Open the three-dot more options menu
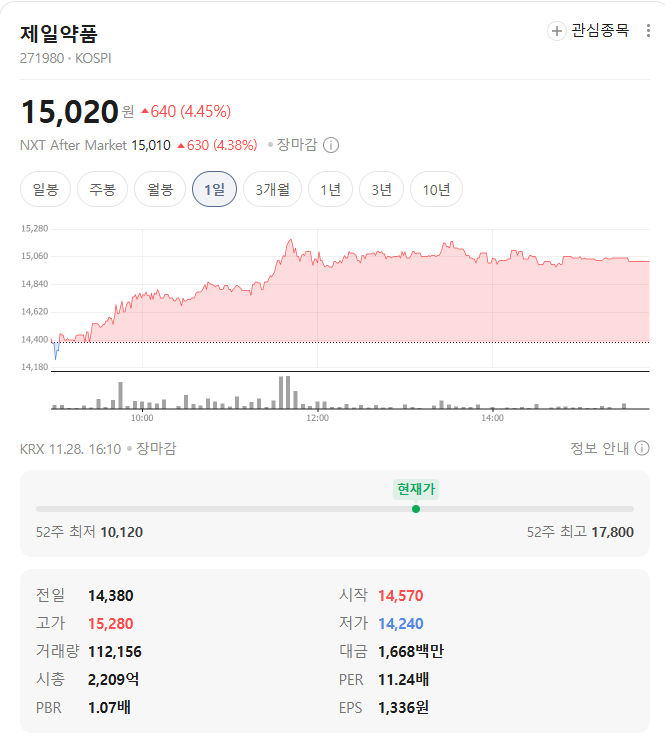665x737 pixels. [x=648, y=31]
